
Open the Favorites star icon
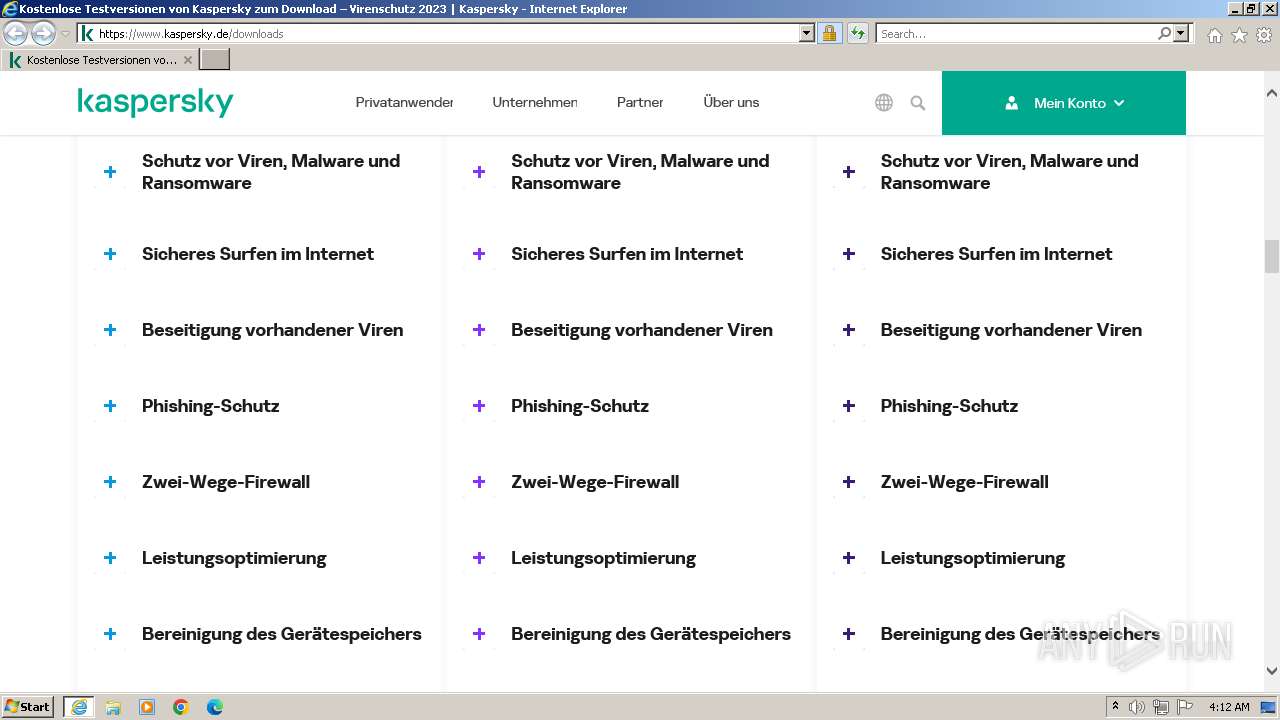pos(1239,35)
